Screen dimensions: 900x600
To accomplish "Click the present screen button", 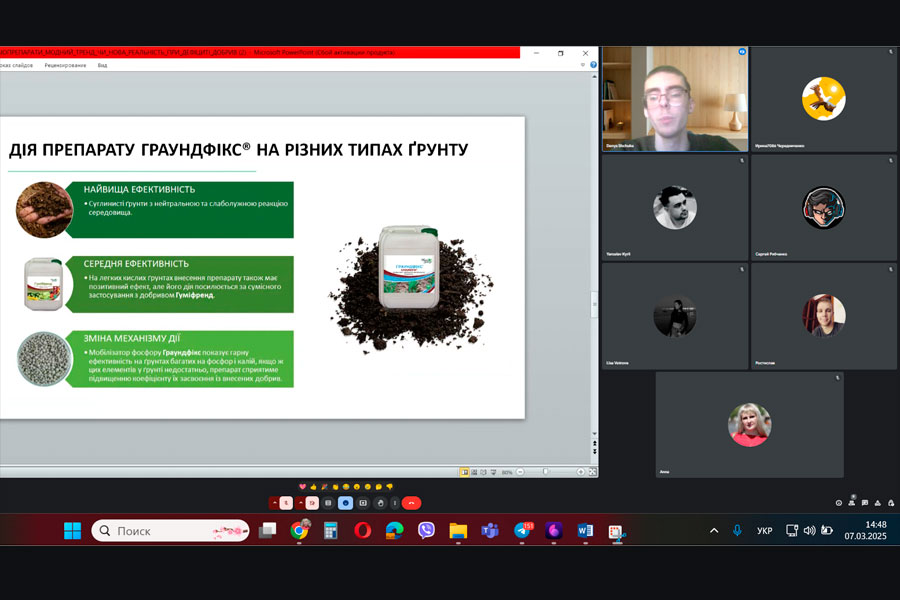I will pyautogui.click(x=363, y=503).
